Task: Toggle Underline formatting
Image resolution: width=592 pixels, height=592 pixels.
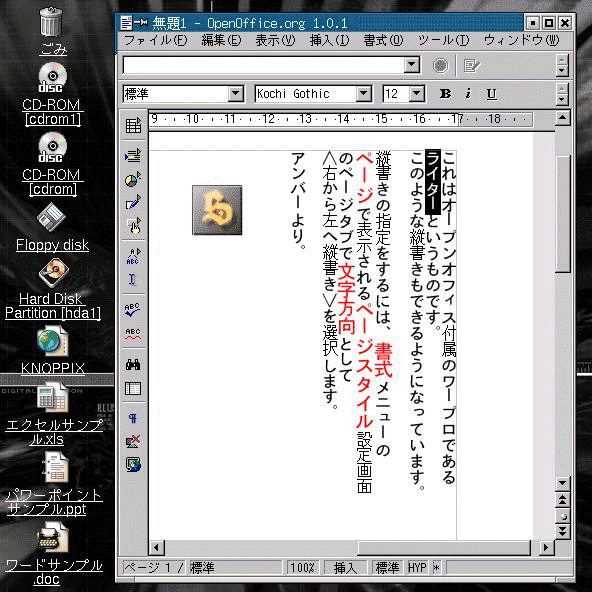Action: (x=492, y=94)
